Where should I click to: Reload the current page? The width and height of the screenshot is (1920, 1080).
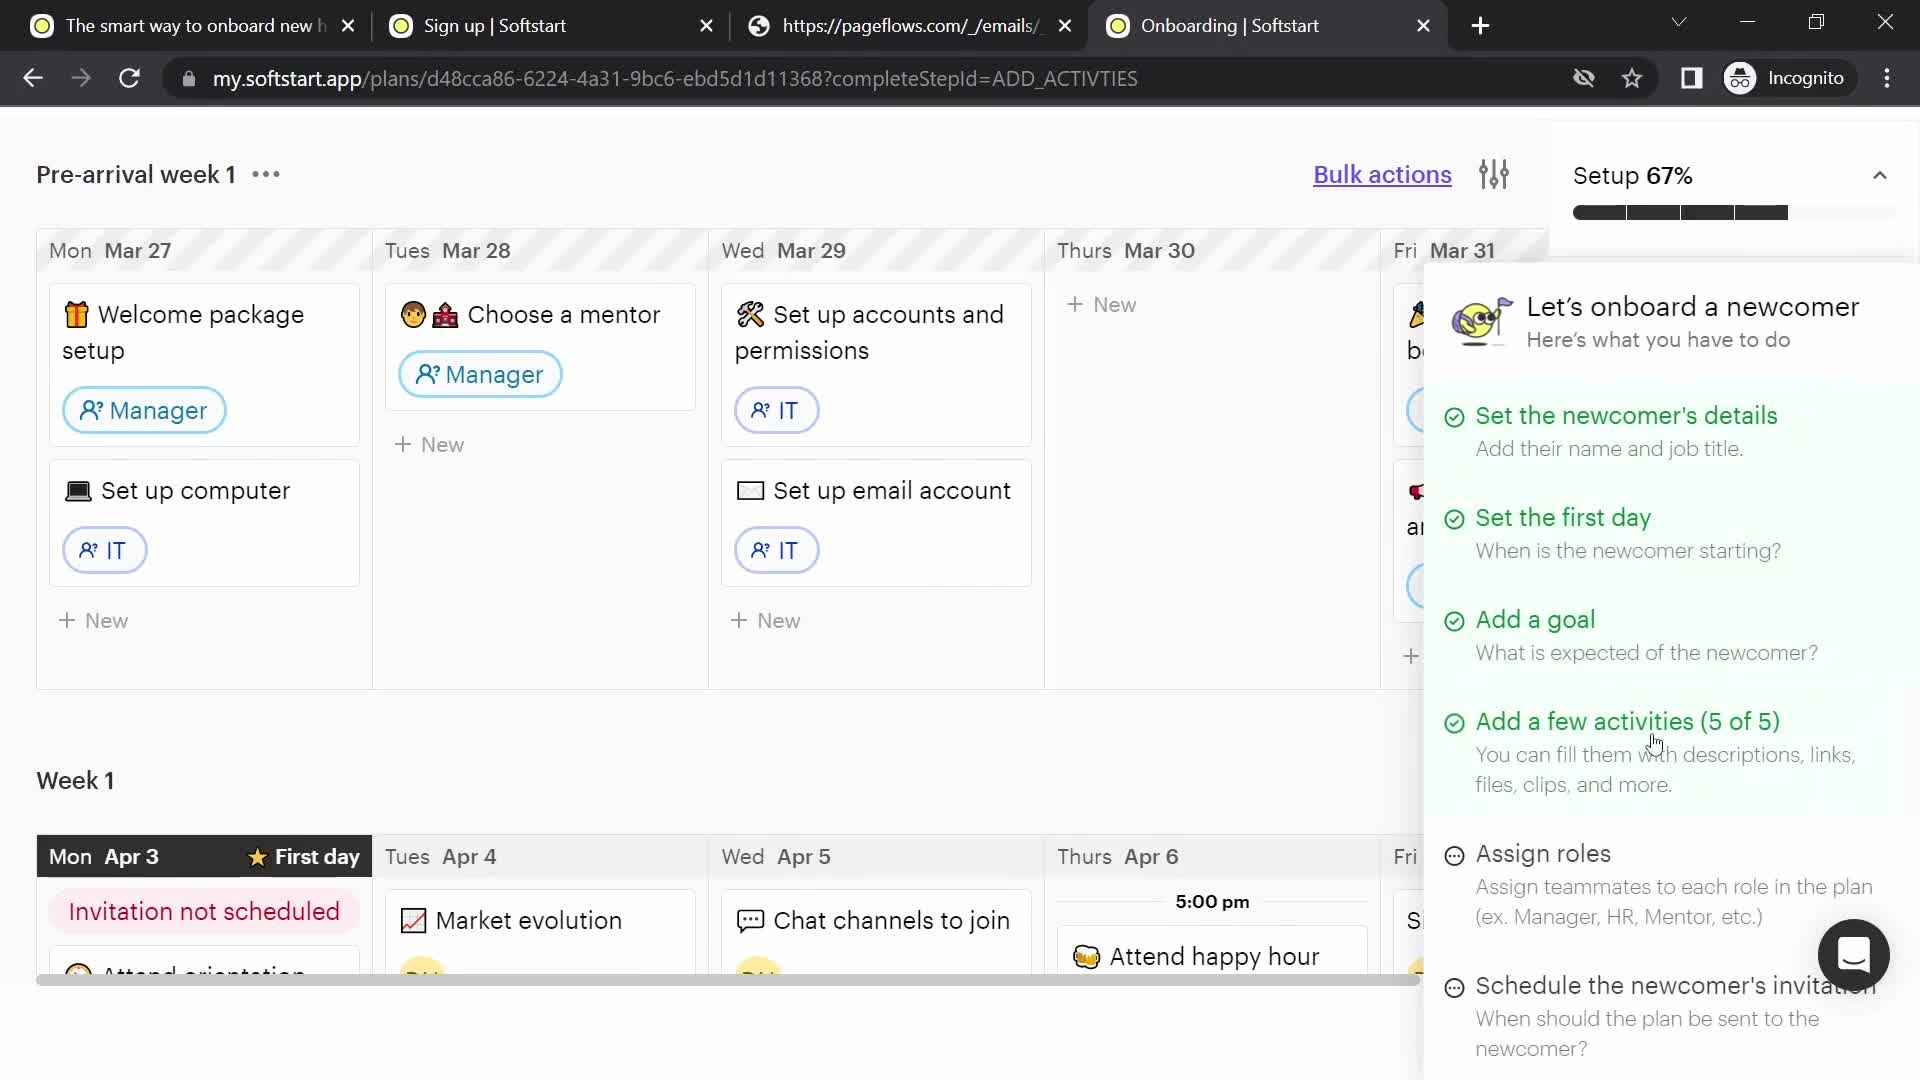pos(129,78)
